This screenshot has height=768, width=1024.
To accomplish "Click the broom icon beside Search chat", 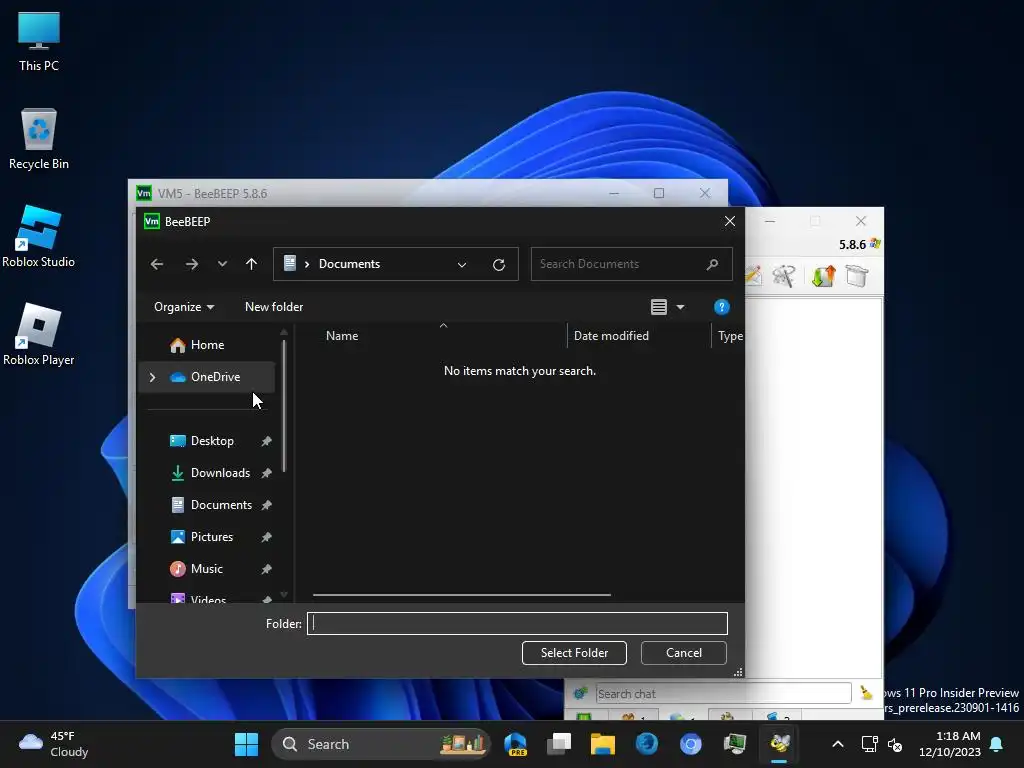I will (866, 693).
